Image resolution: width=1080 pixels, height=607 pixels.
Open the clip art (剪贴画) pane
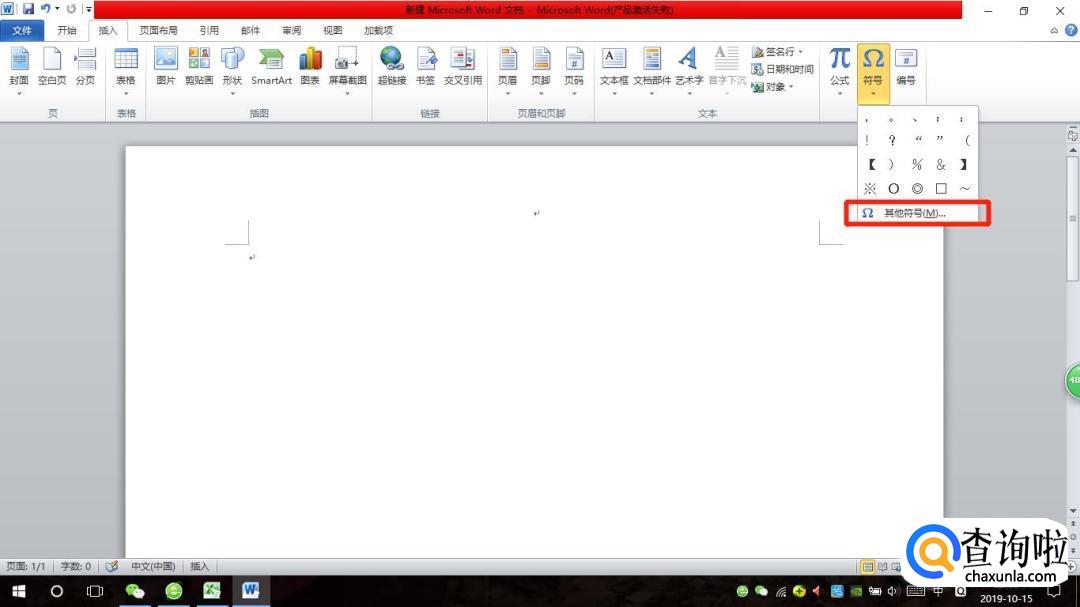tap(199, 69)
